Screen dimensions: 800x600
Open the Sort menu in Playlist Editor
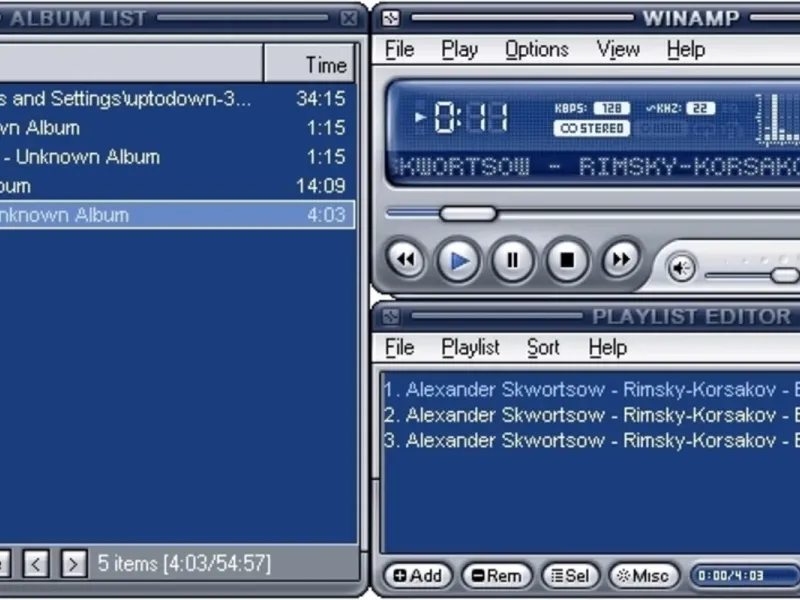click(543, 348)
